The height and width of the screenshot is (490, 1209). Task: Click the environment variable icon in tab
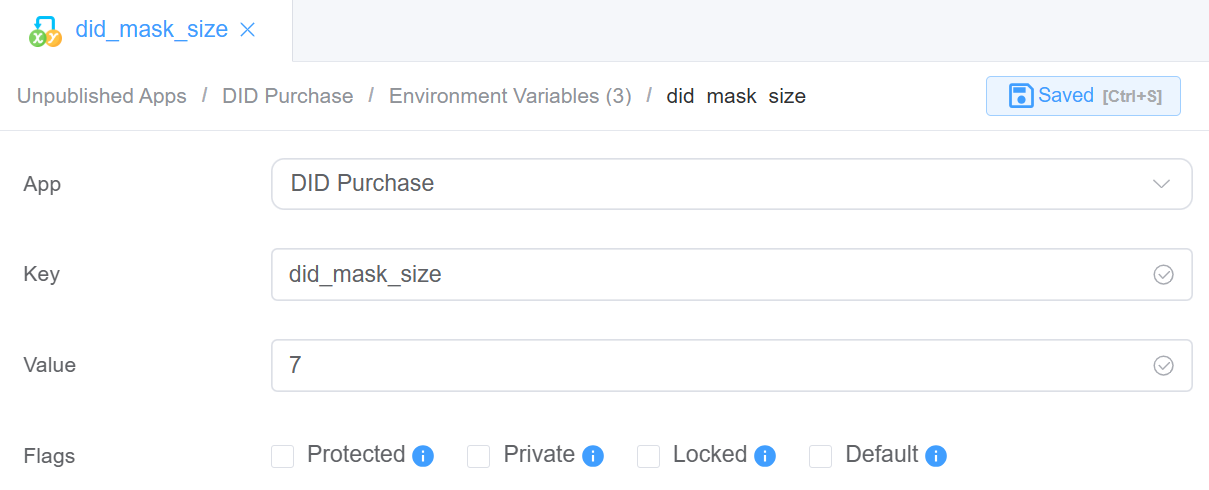(x=45, y=31)
